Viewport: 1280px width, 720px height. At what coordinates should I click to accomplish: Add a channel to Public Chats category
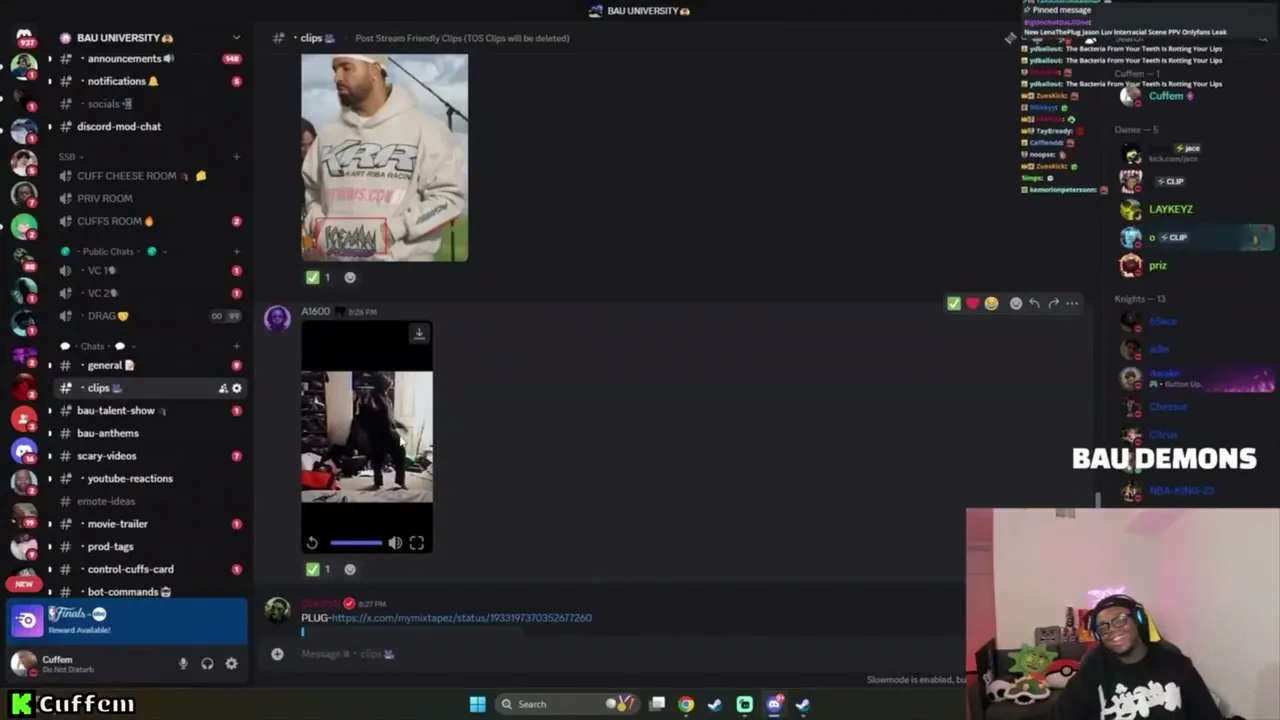pos(237,252)
